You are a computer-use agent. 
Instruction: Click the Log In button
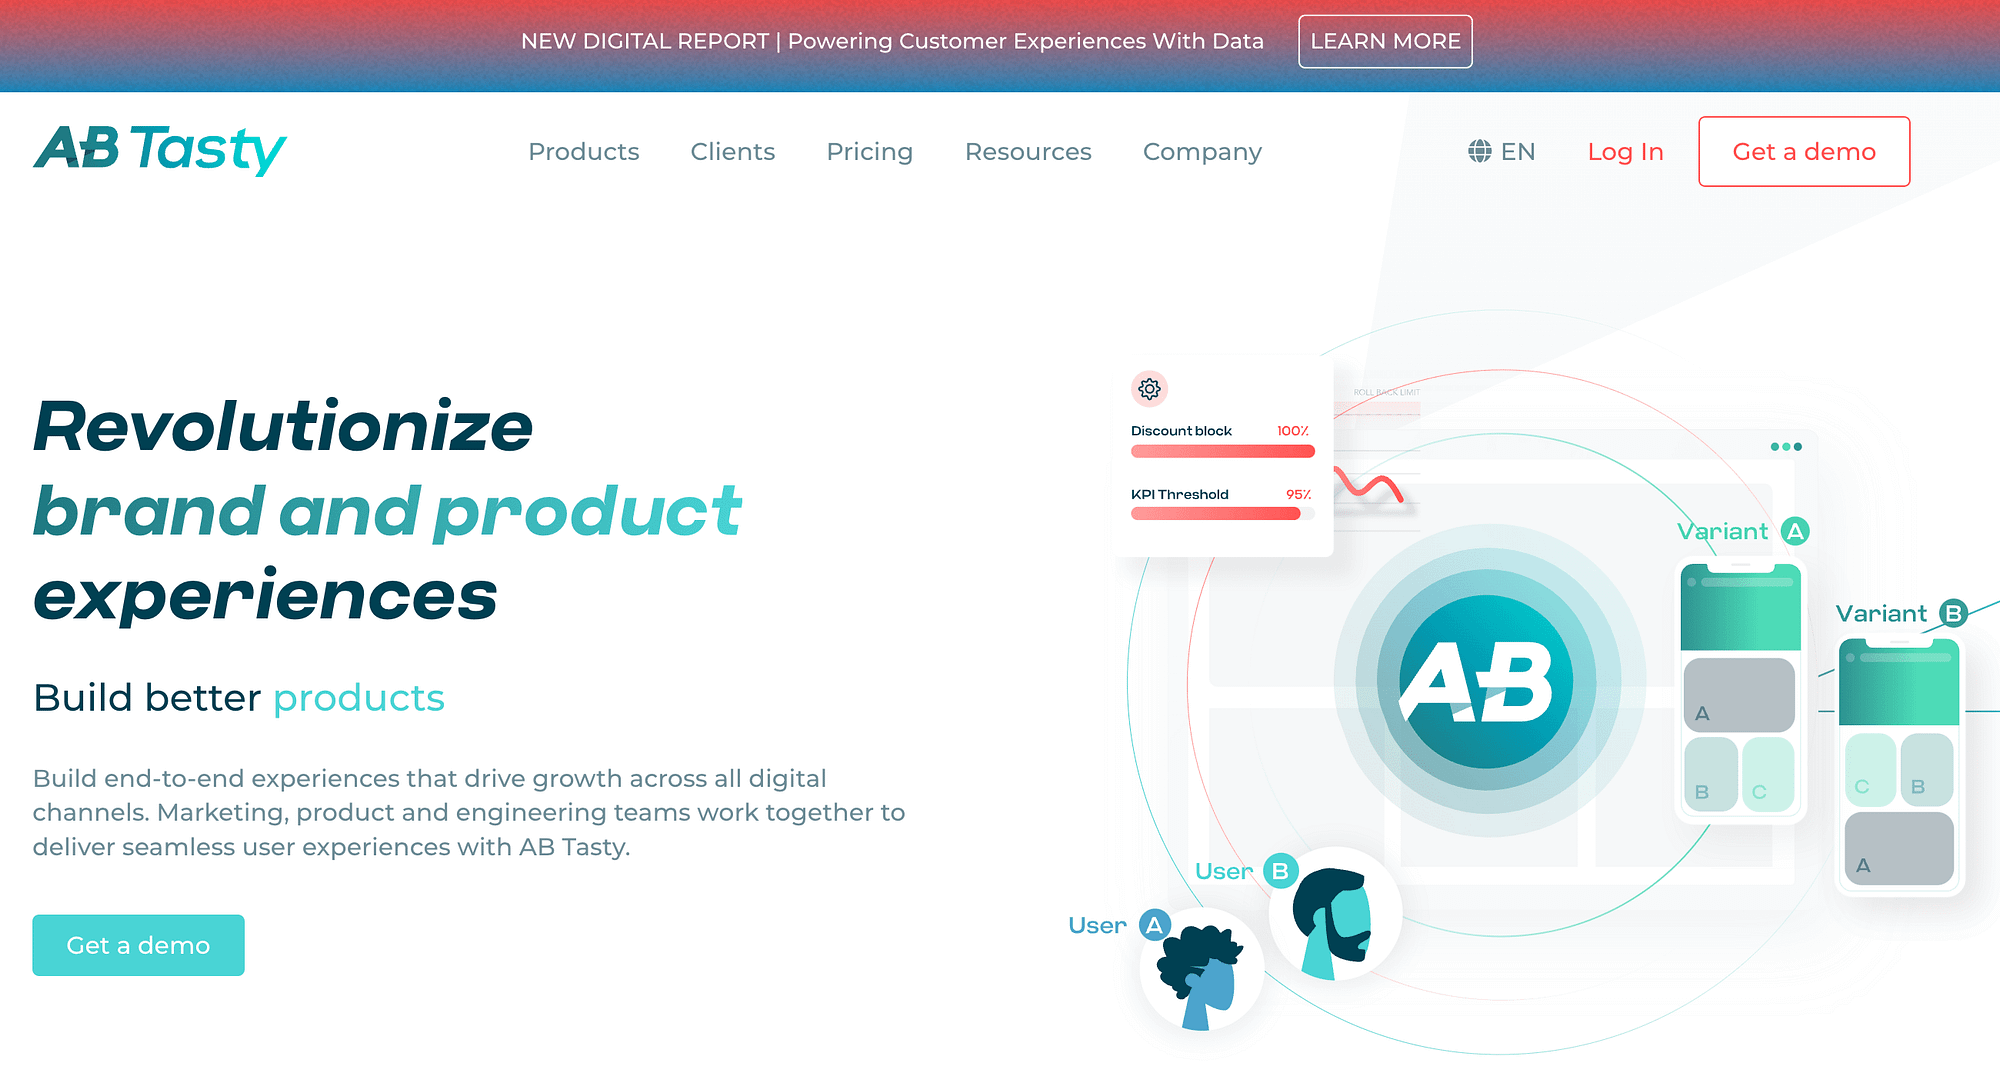(1624, 151)
